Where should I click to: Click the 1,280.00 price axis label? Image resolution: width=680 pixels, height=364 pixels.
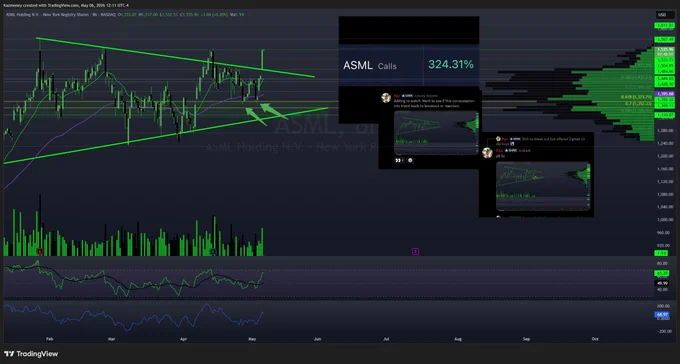click(665, 130)
